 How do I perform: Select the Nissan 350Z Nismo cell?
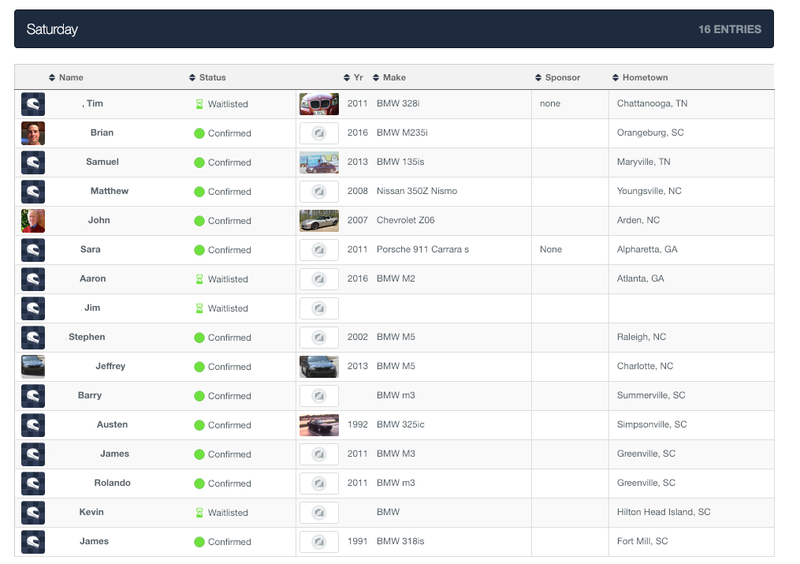click(417, 191)
